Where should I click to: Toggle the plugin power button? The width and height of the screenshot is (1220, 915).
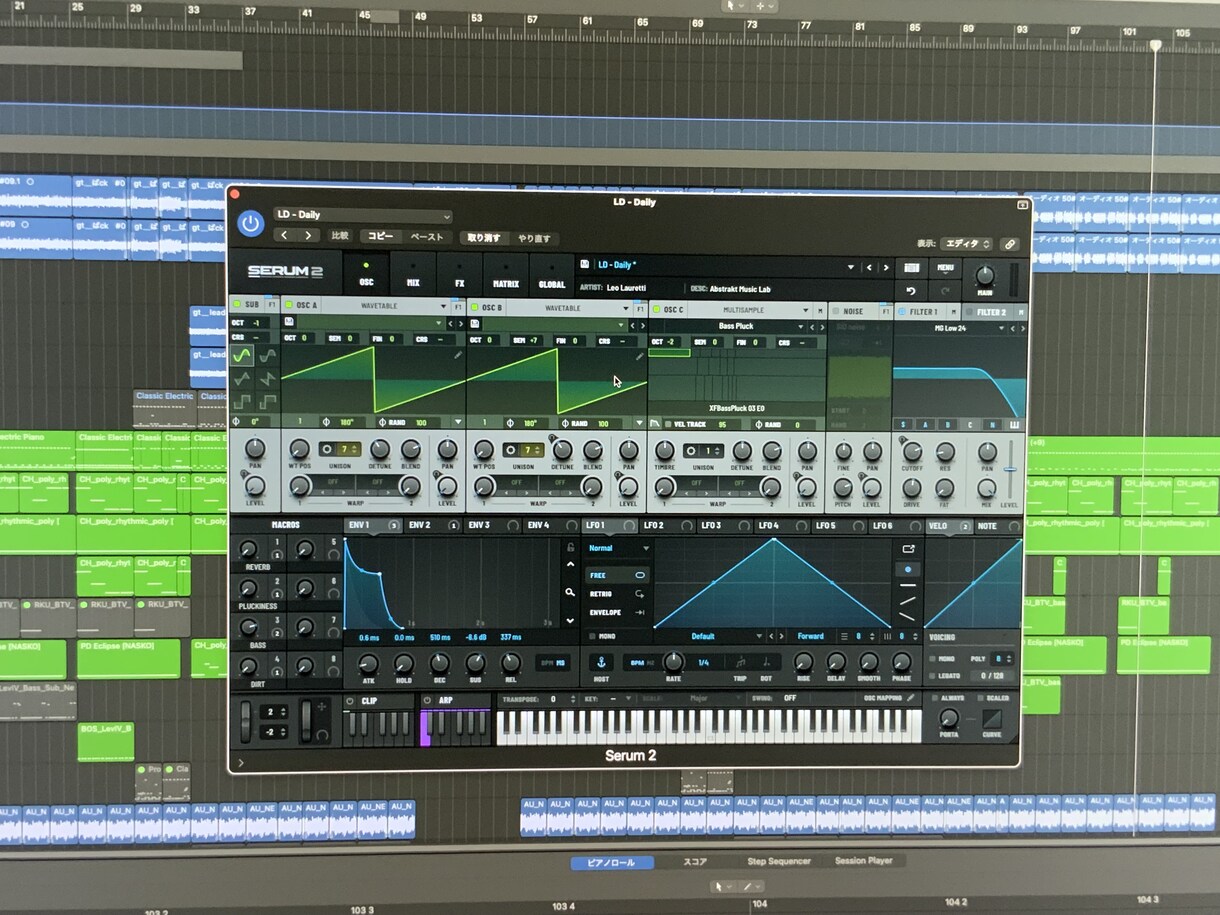point(250,224)
